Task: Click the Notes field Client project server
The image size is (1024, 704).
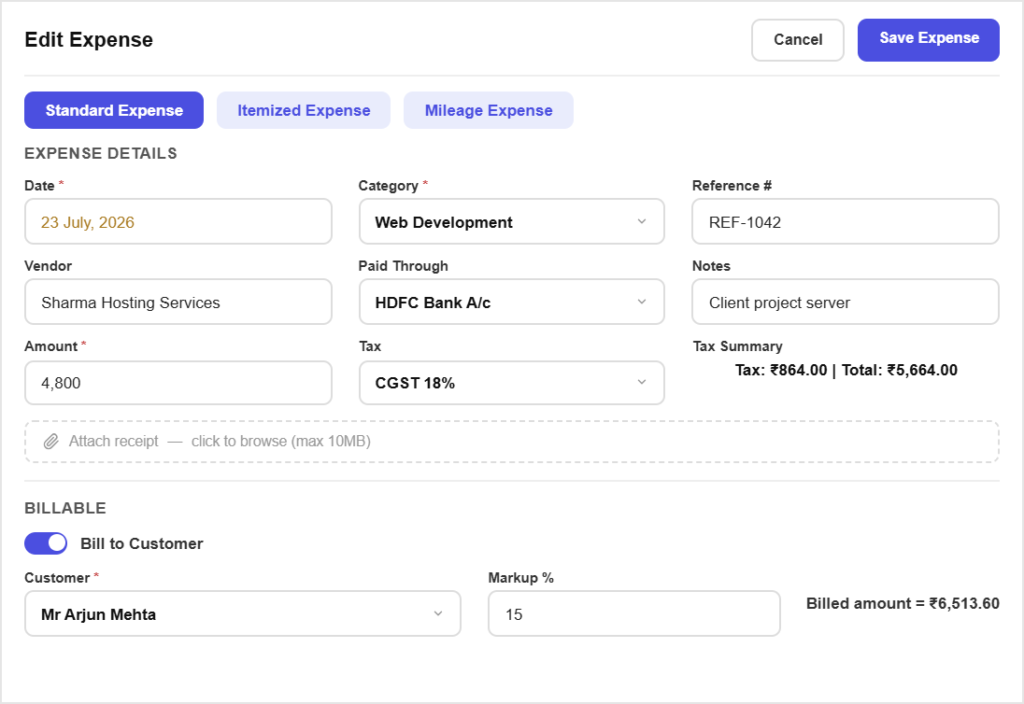Action: 845,302
